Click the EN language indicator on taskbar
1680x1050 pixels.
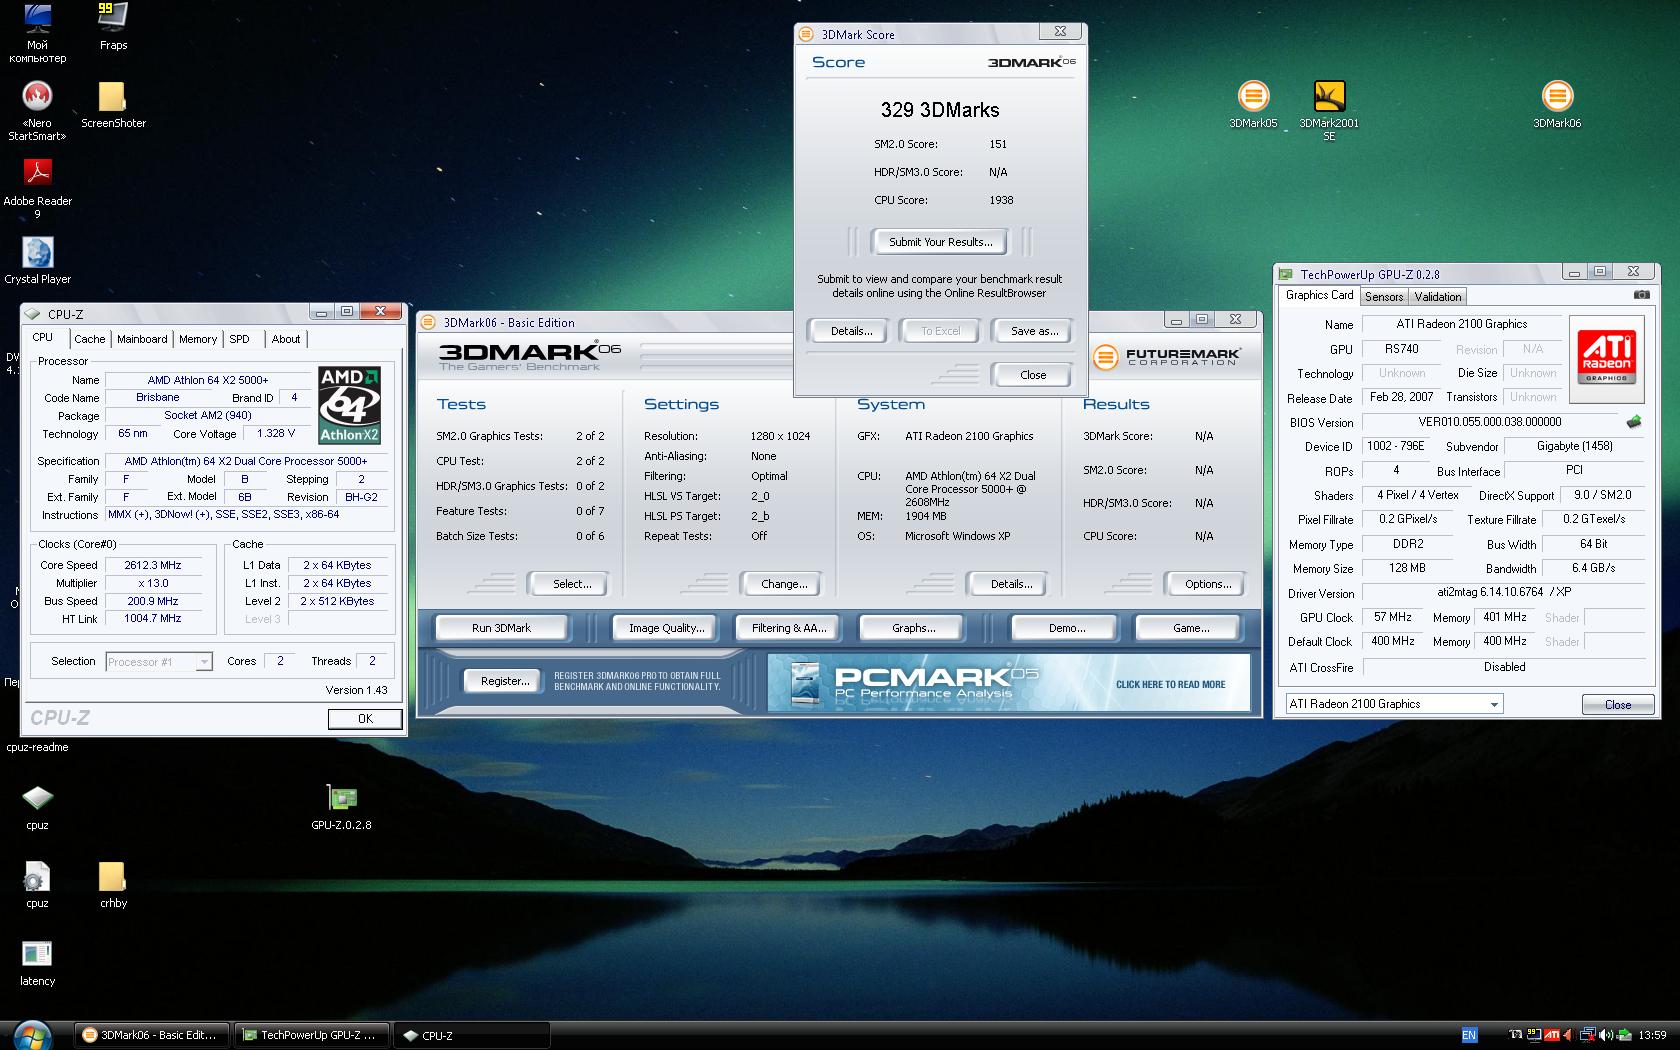(1469, 1035)
